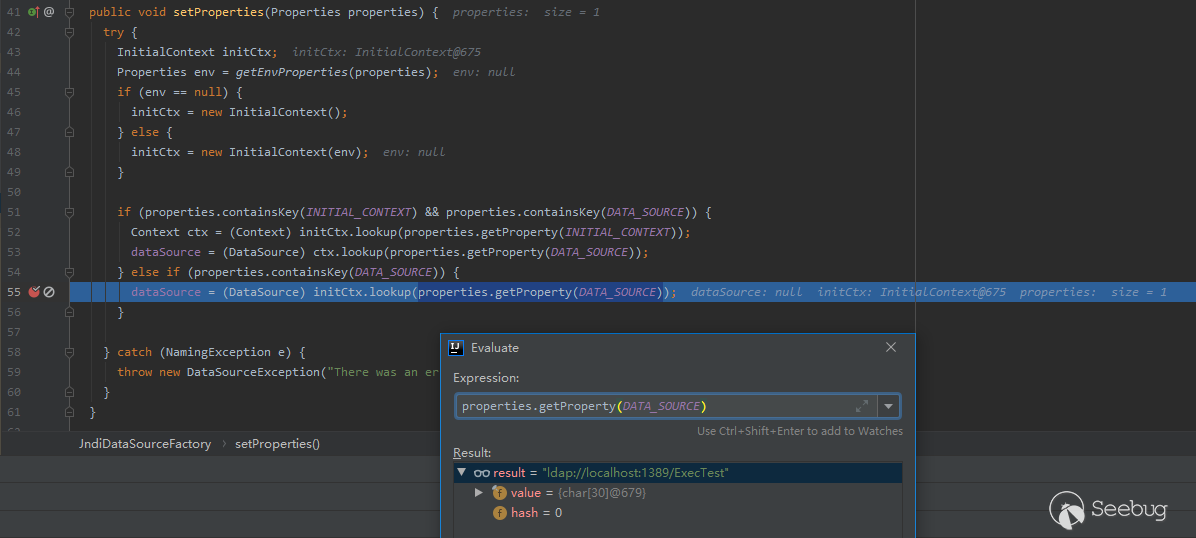Click the field icon next to hash
This screenshot has height=538, width=1196.
coord(500,513)
